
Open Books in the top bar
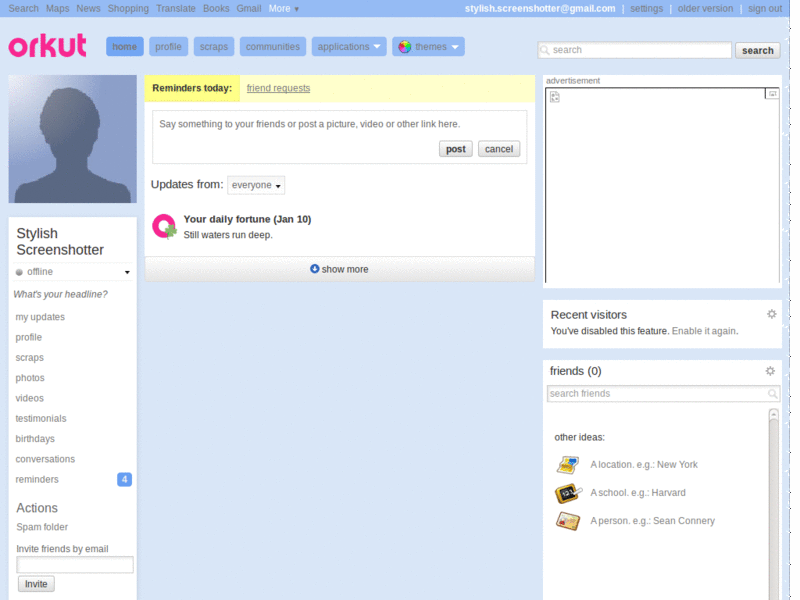coord(216,9)
